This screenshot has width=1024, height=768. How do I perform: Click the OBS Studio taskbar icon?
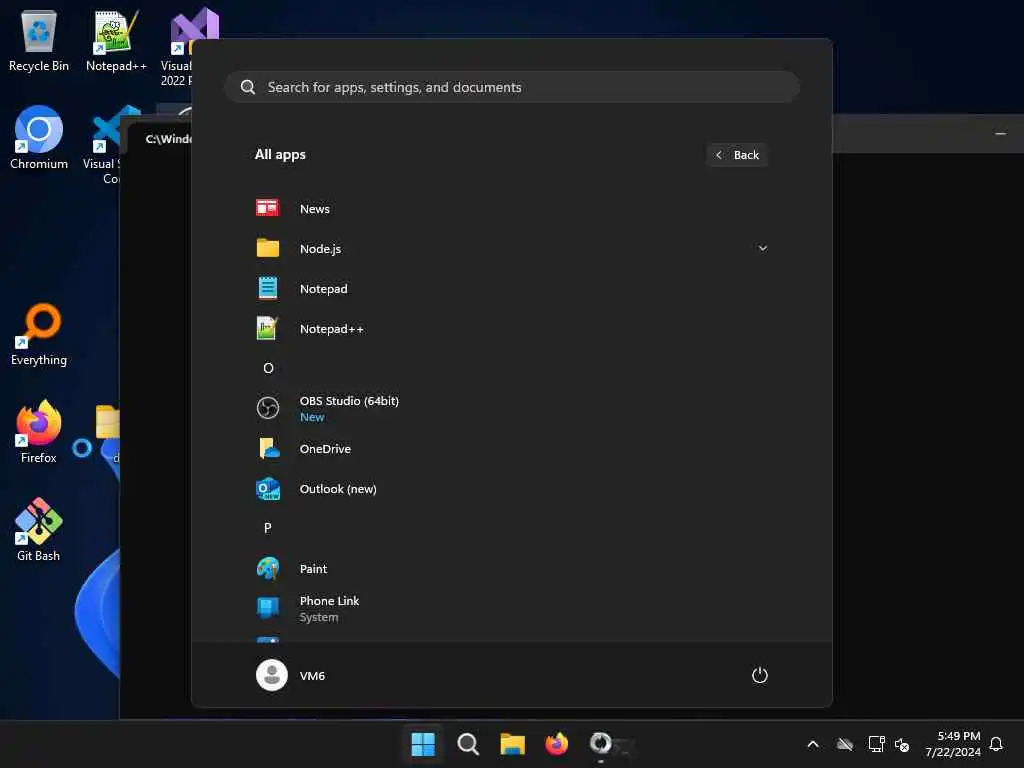(601, 744)
